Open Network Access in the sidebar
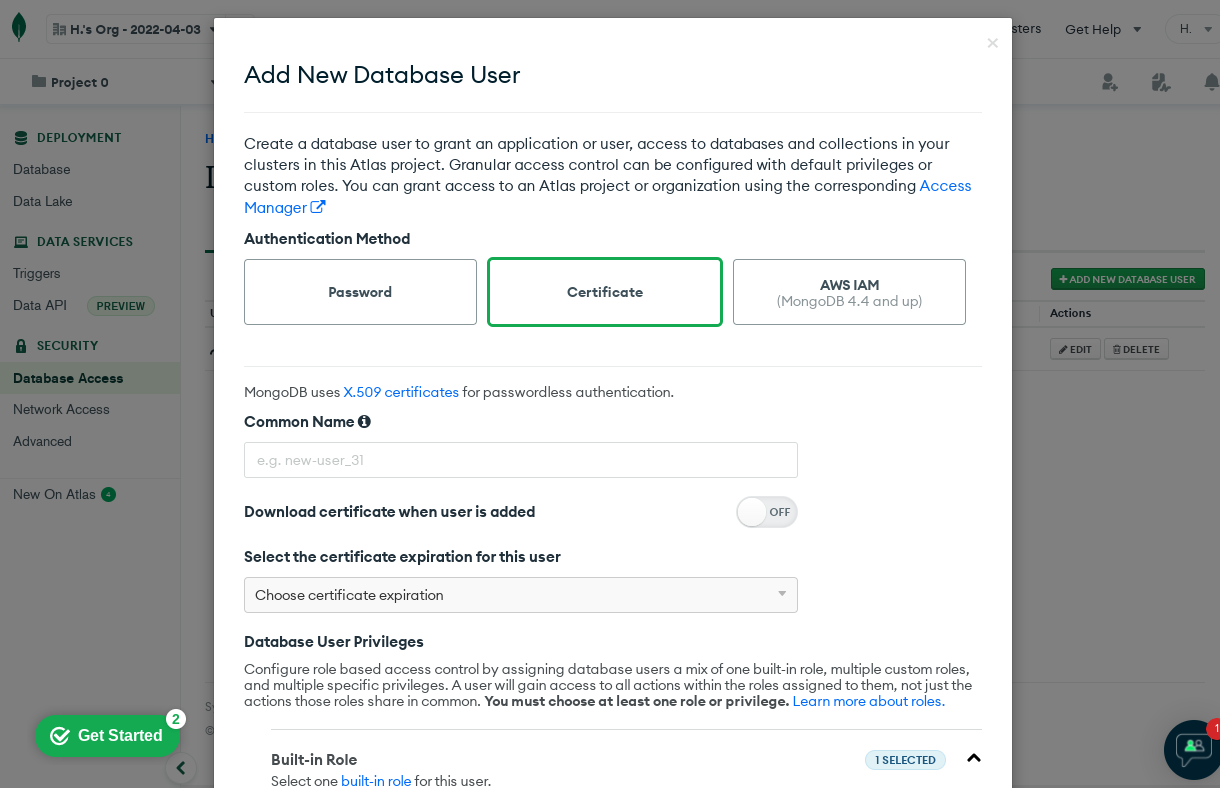Viewport: 1220px width, 788px height. coord(61,409)
